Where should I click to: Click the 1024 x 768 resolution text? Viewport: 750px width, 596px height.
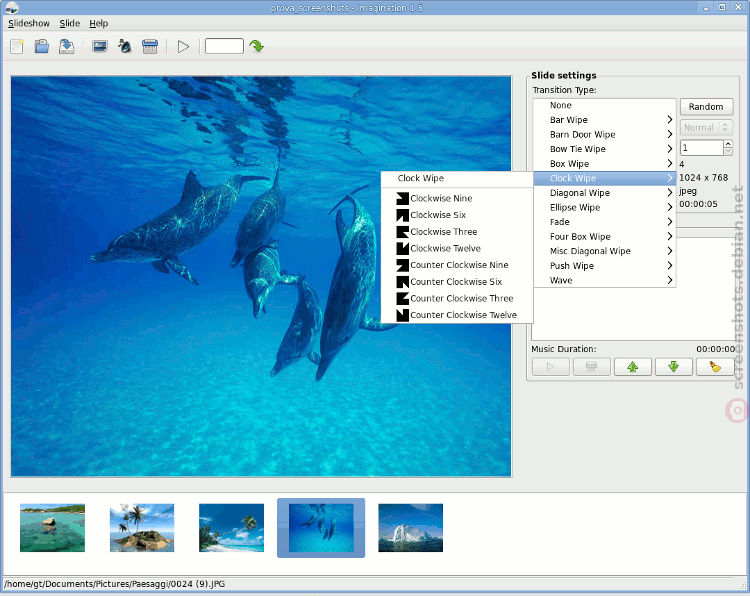(704, 177)
